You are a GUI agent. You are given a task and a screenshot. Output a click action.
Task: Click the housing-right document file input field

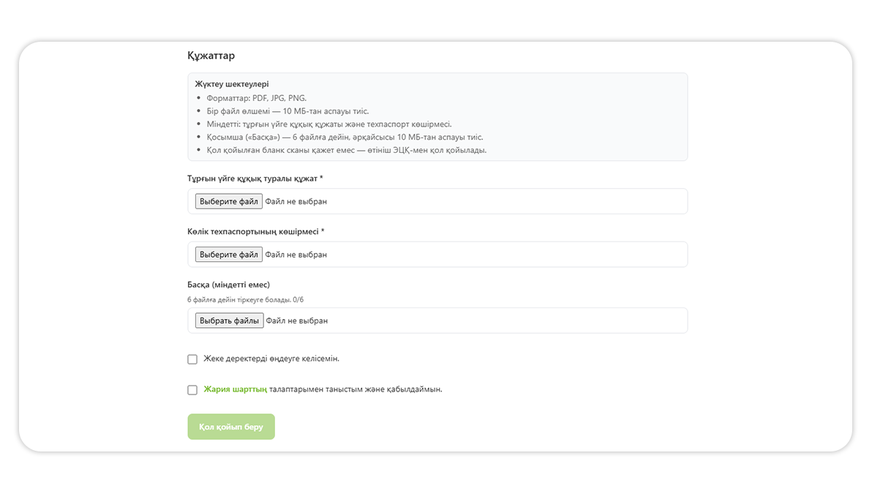coord(438,201)
